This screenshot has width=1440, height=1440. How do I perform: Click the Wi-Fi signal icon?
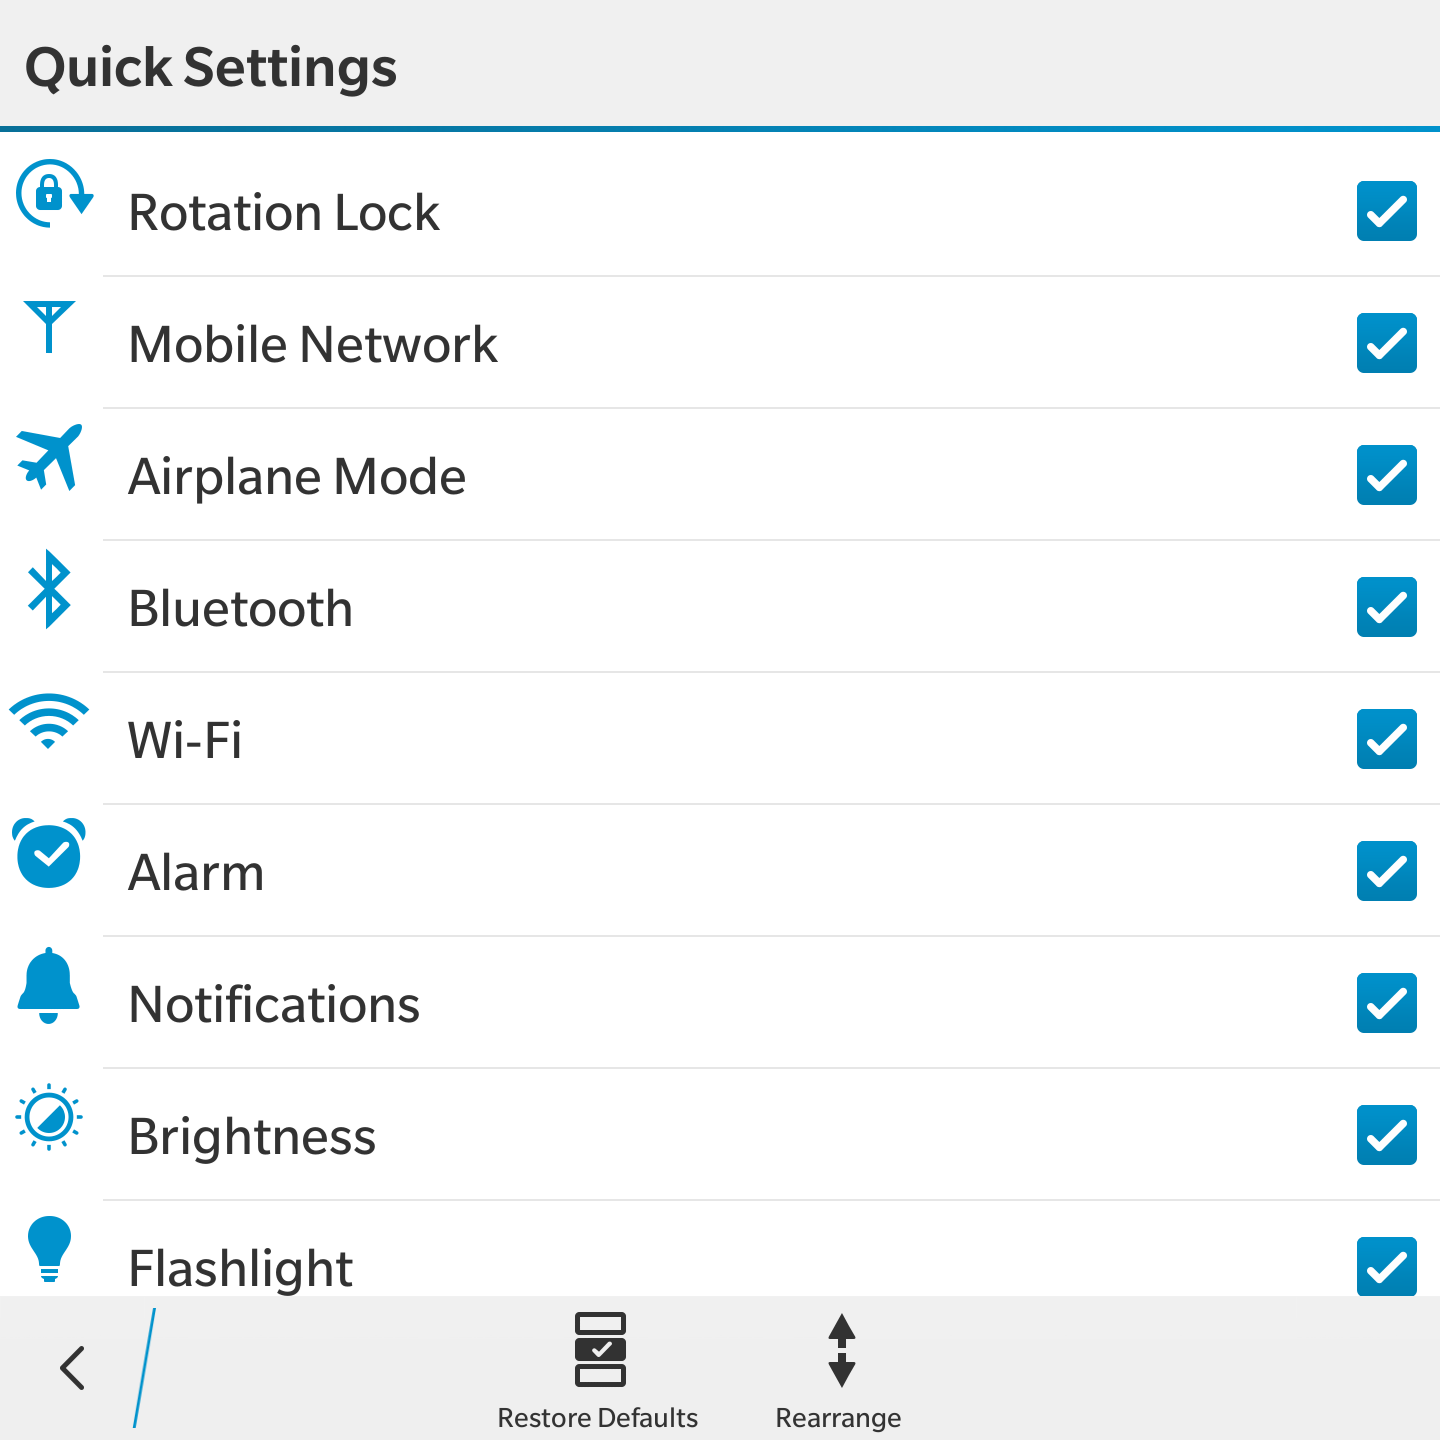[x=49, y=720]
